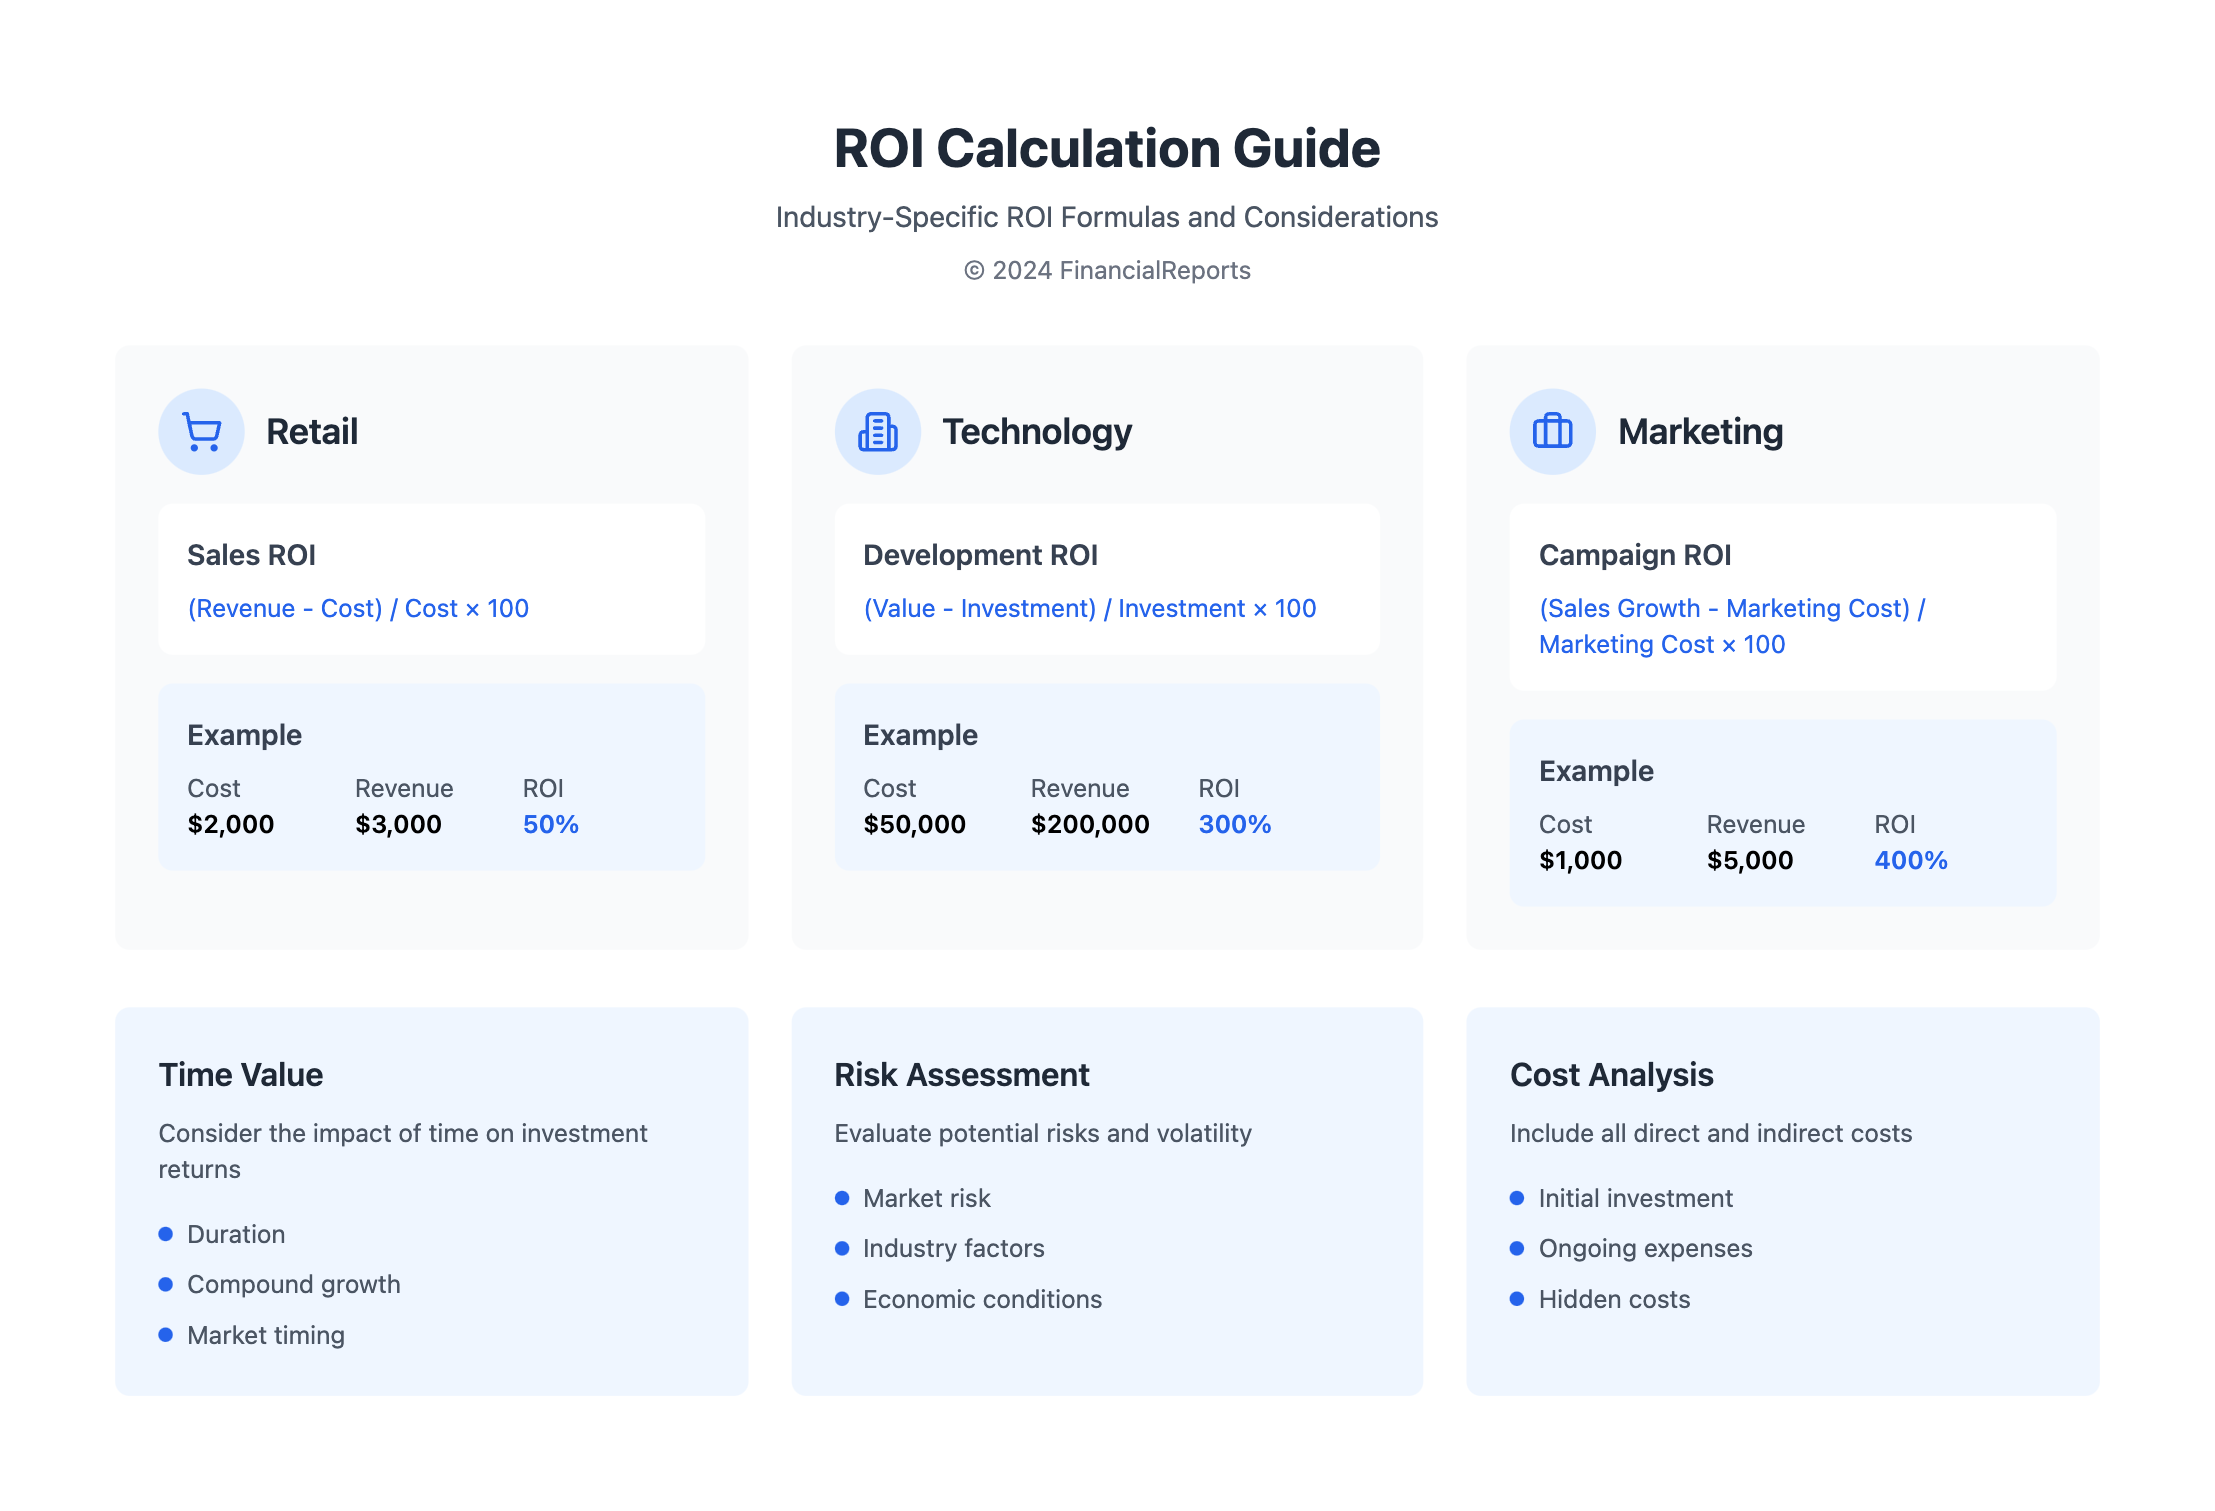Viewport: 2215px width, 1511px height.
Task: Click the Technology 300% ROI value
Action: pos(1234,824)
